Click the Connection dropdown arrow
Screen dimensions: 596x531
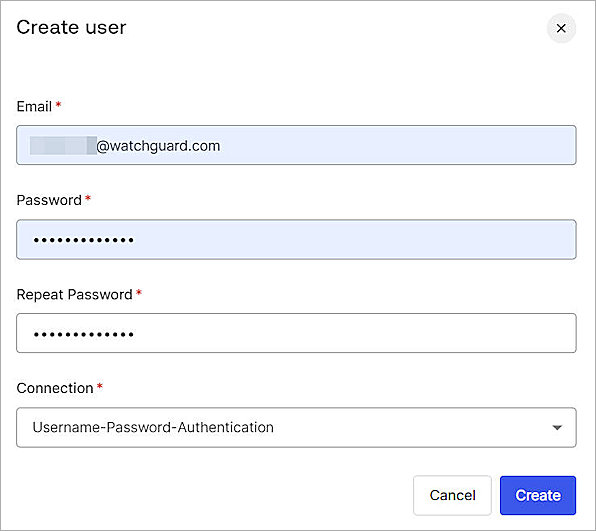tap(557, 428)
